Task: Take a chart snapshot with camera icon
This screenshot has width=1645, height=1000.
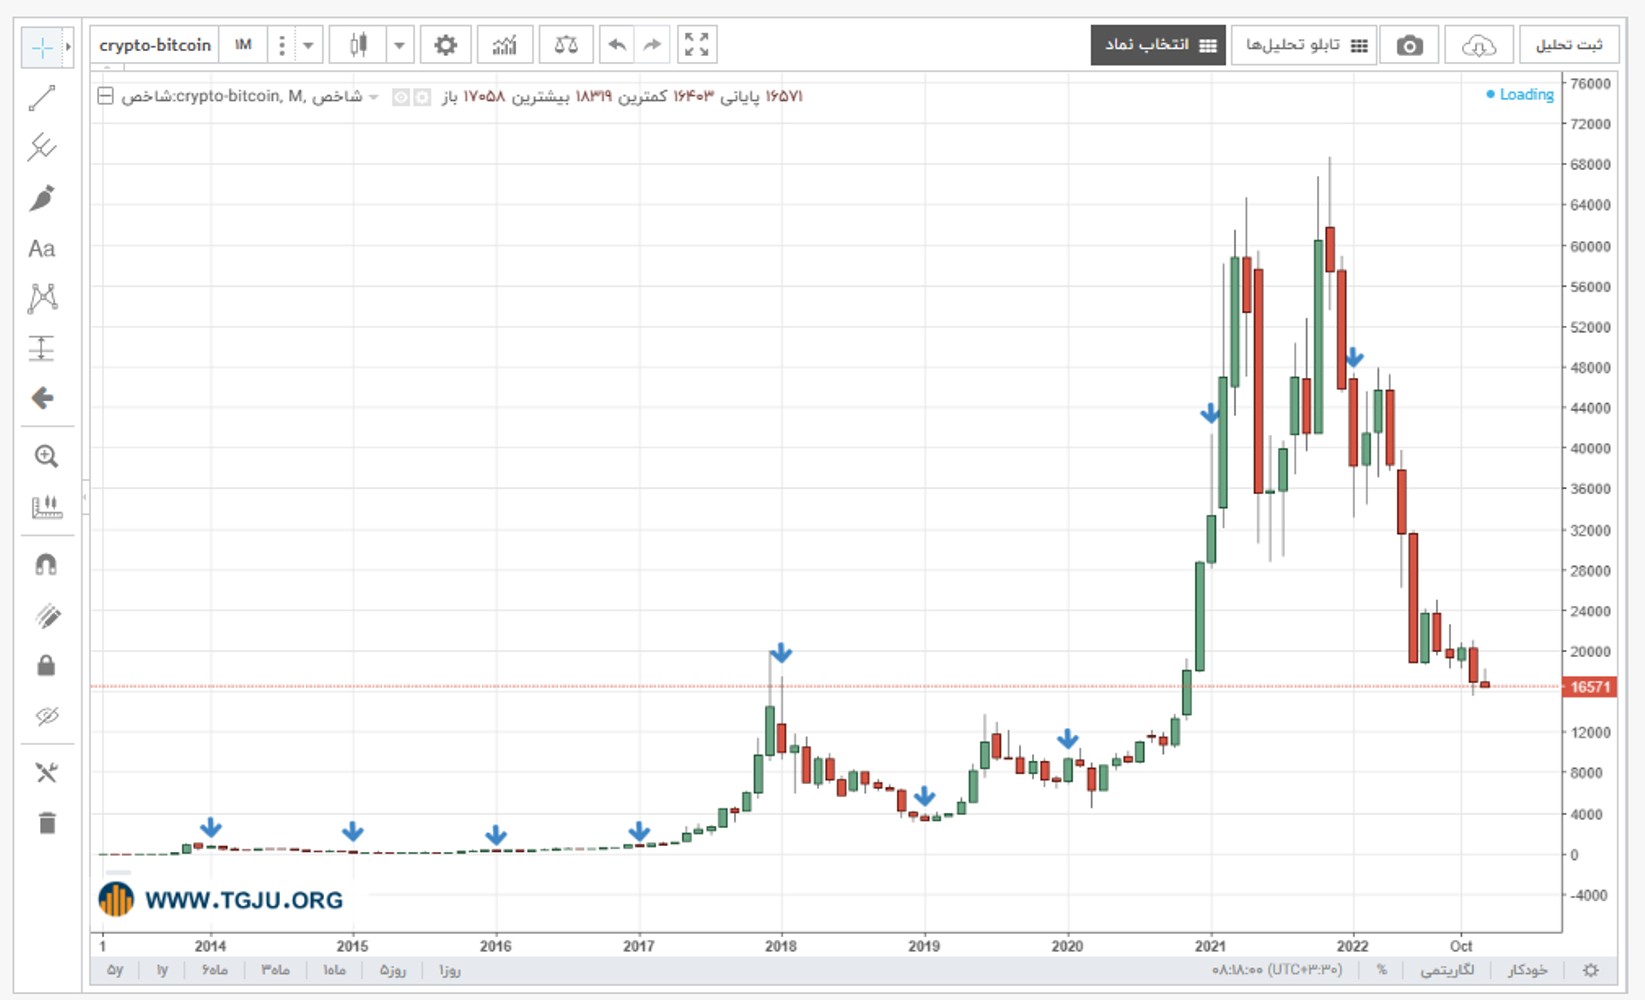Action: (1410, 45)
